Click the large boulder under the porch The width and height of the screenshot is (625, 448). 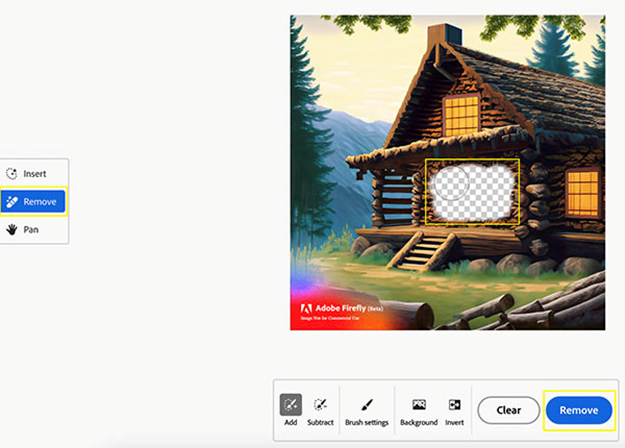point(513,263)
